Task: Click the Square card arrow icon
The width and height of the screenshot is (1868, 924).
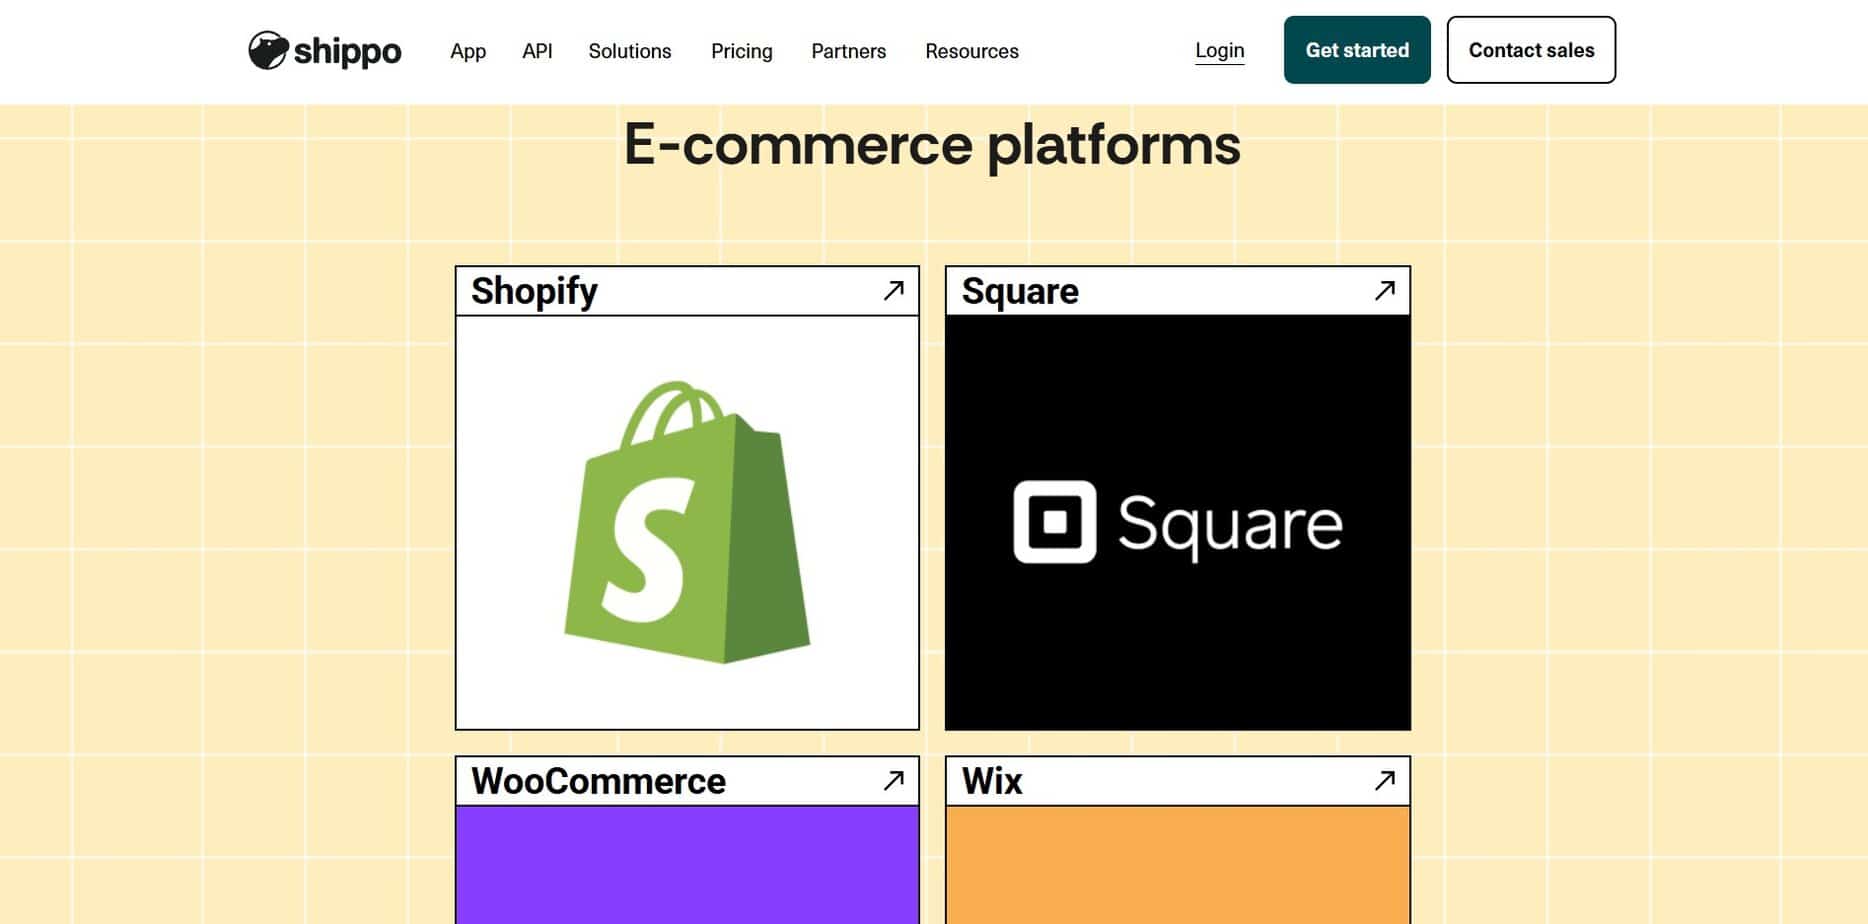Action: click(x=1384, y=291)
